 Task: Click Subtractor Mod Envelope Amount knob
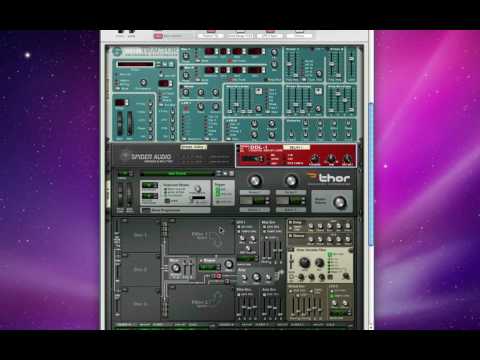(258, 109)
